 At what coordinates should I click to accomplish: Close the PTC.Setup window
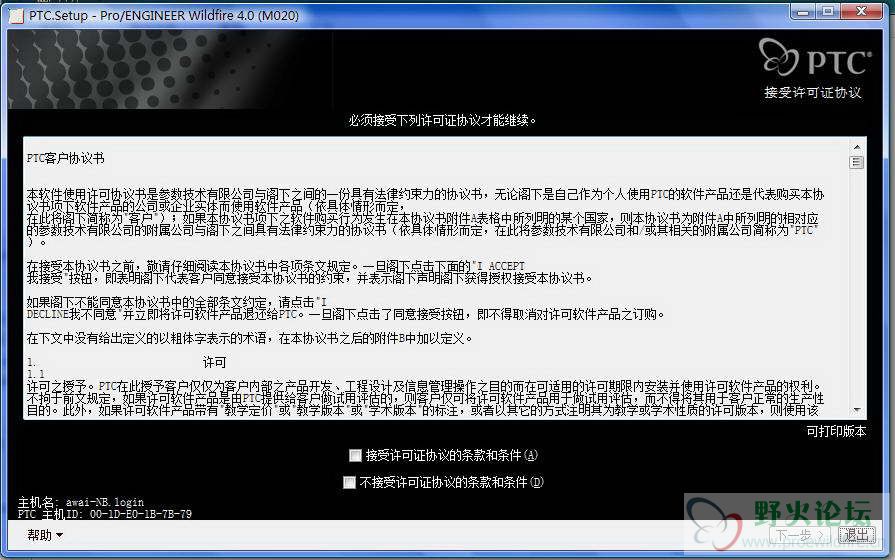tap(862, 11)
